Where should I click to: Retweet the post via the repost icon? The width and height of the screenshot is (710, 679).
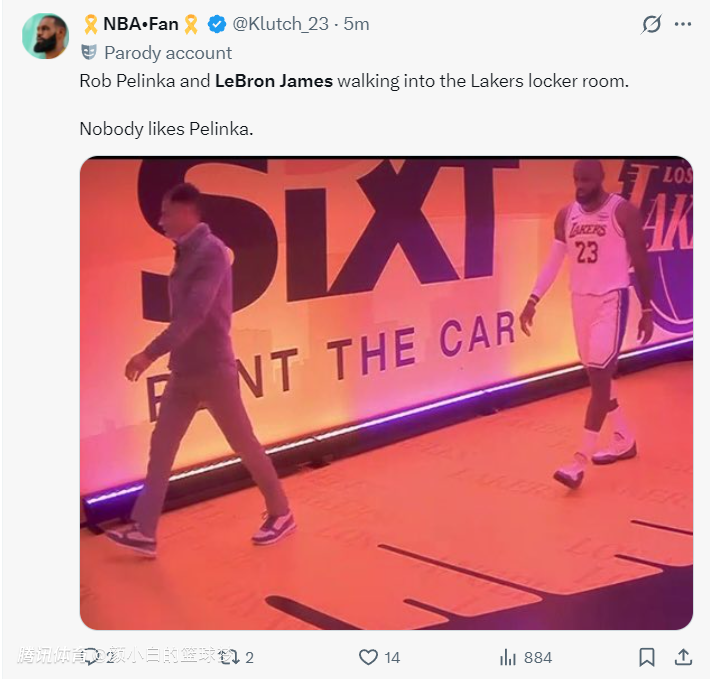pos(229,657)
